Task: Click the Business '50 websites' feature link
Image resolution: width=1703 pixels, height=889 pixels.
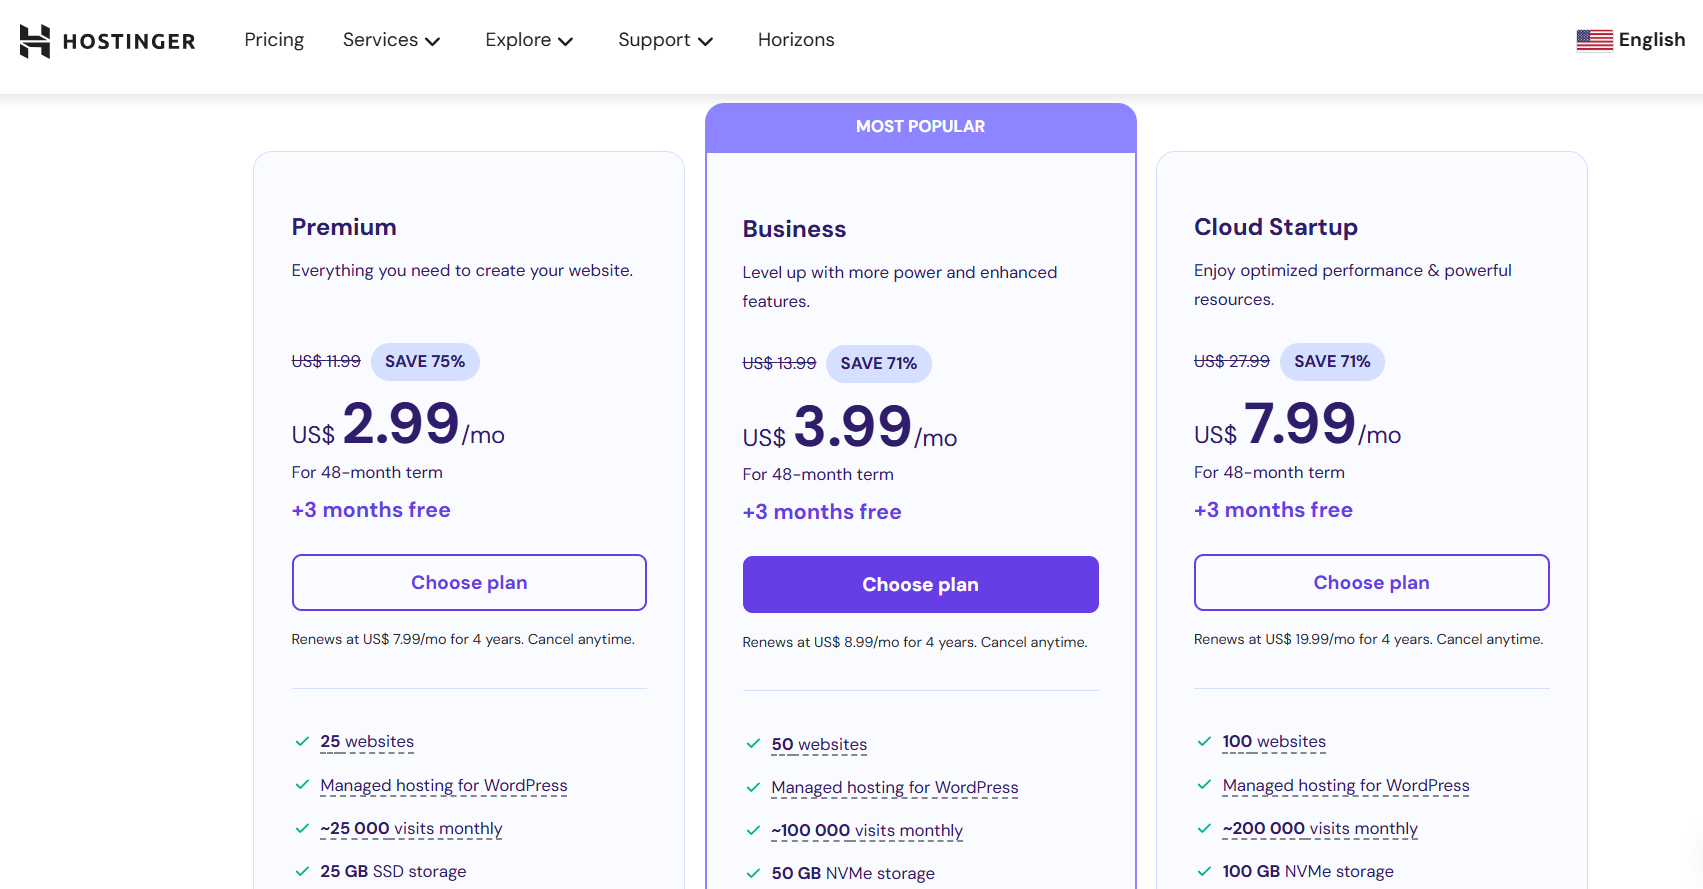Action: click(x=819, y=744)
